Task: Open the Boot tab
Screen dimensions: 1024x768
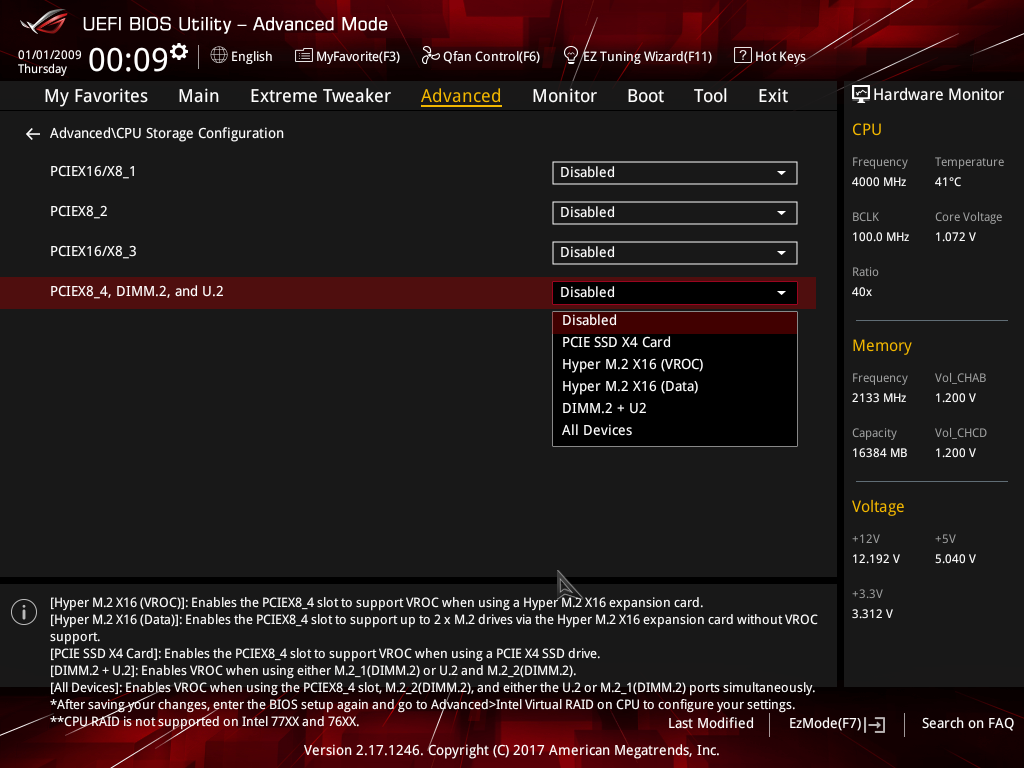Action: (x=645, y=96)
